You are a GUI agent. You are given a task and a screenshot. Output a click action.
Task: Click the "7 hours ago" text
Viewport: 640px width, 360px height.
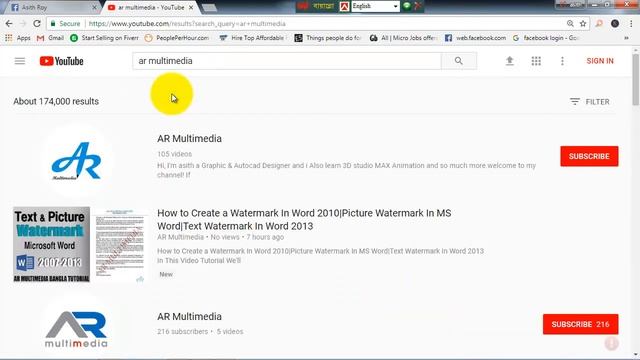click(x=265, y=237)
